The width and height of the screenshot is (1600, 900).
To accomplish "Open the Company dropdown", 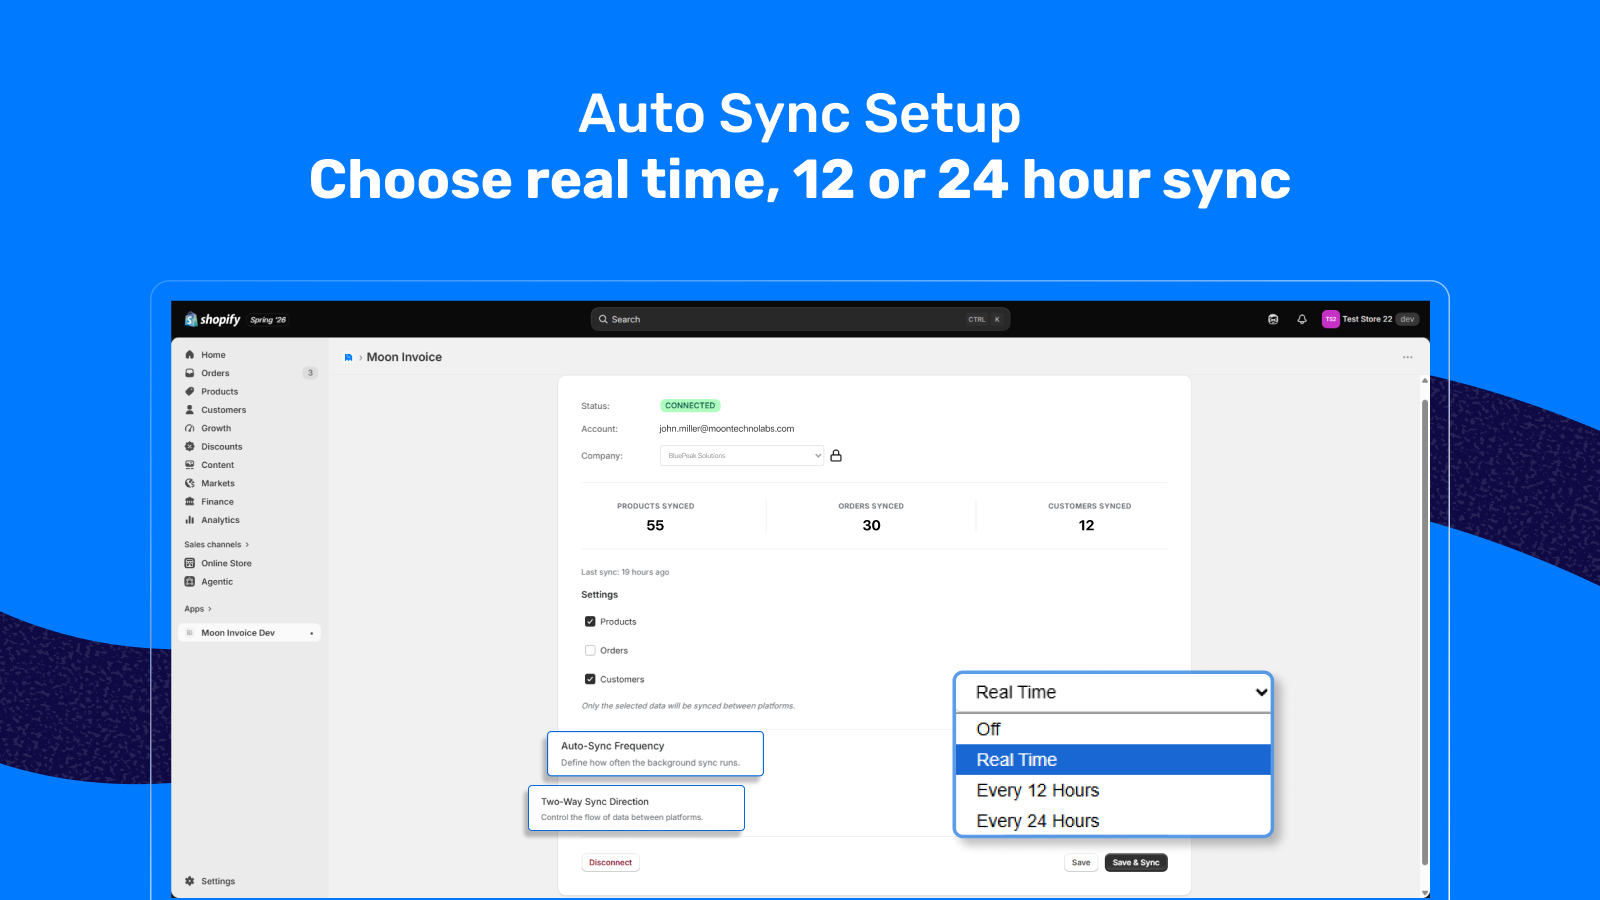I will pos(742,456).
